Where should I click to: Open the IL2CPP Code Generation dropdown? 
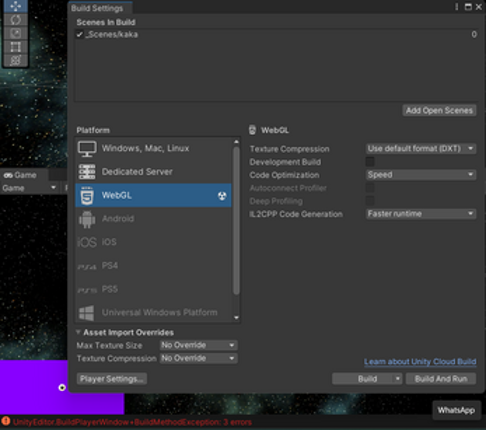[x=421, y=214]
